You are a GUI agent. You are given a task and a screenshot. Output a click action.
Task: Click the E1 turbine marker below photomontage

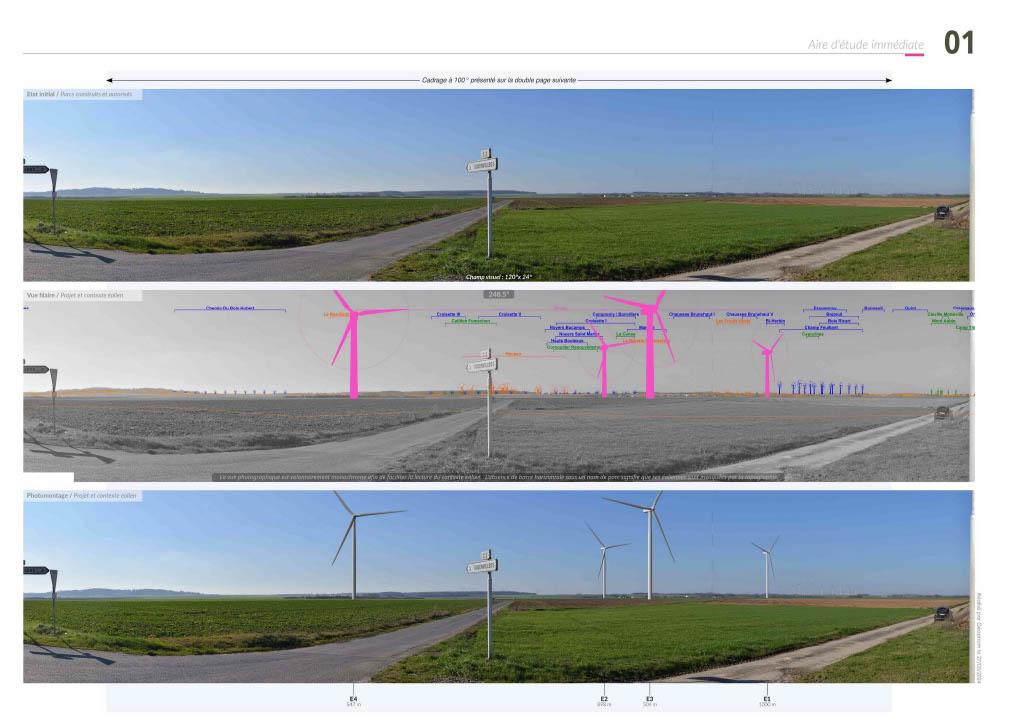[x=767, y=701]
